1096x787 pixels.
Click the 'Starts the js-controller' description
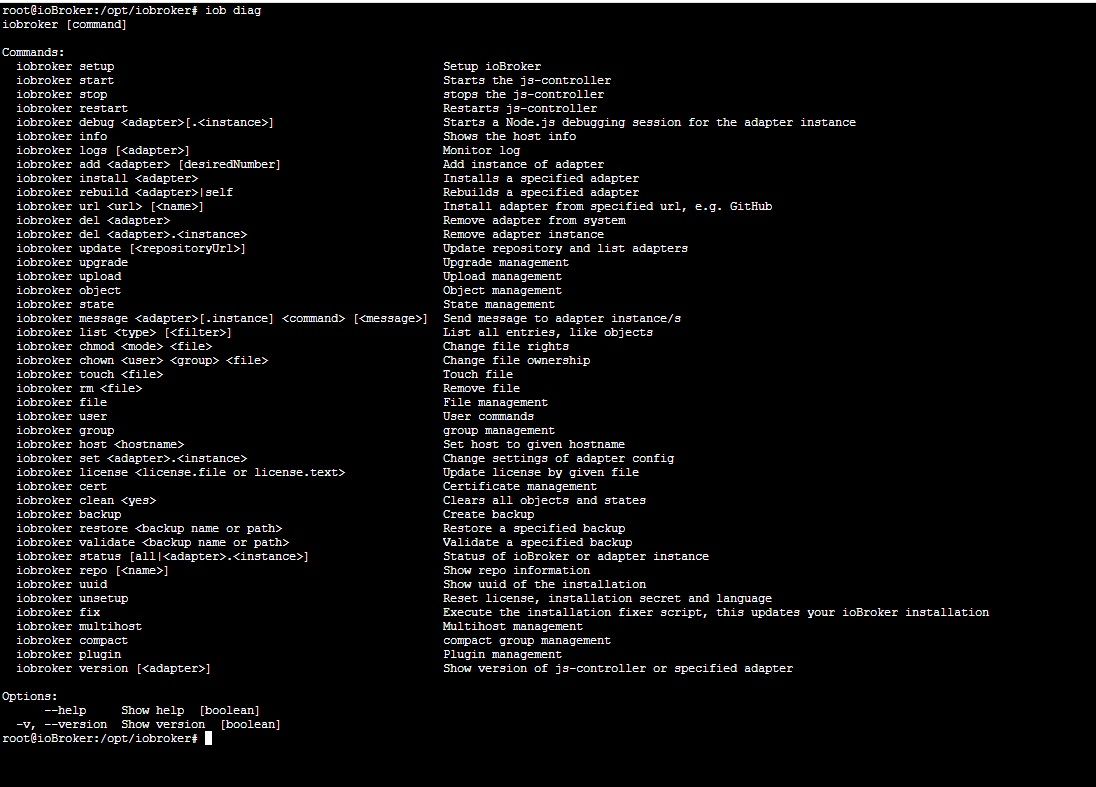(527, 80)
